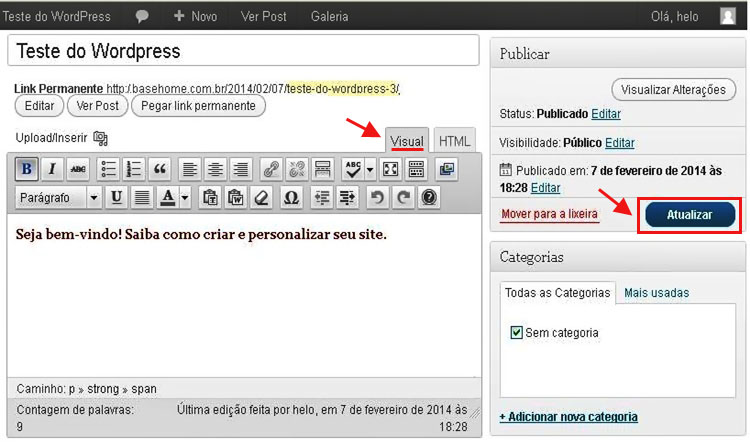Screen dimensions: 750x444
Task: Run the spellchecker ABC check icon
Action: [x=353, y=169]
